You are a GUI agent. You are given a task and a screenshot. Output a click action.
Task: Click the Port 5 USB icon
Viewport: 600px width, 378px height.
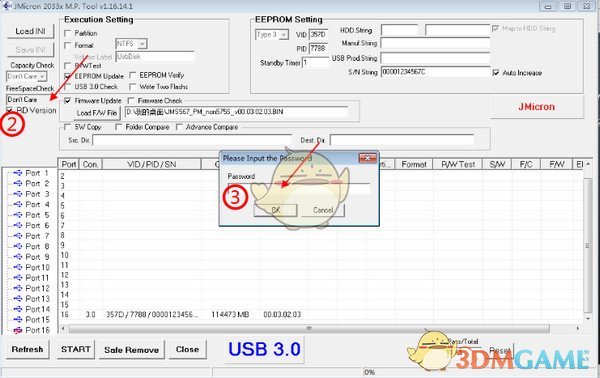(18, 215)
